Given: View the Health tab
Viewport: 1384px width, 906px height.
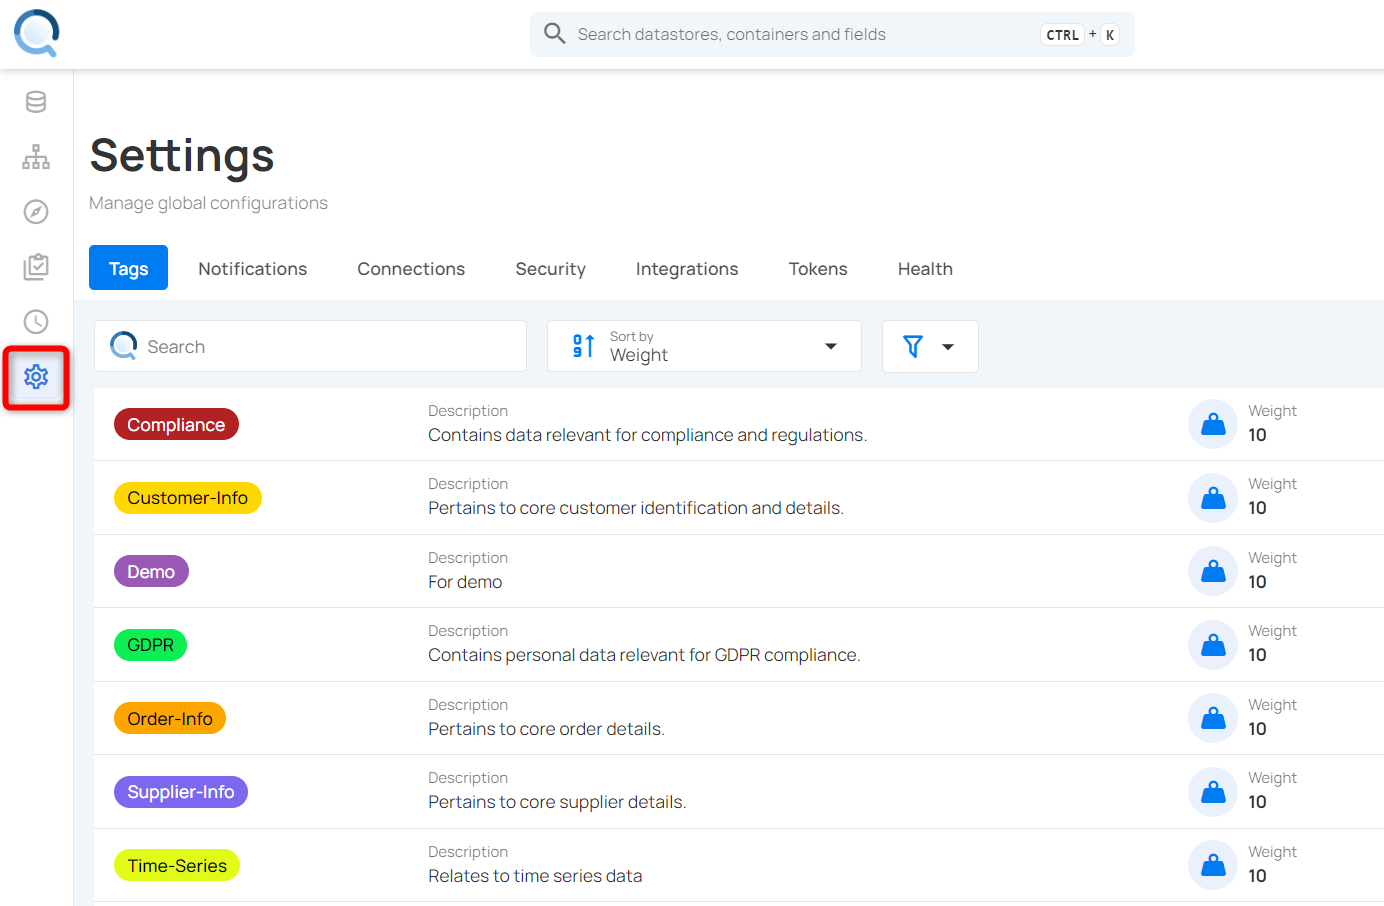Looking at the screenshot, I should pos(925,269).
